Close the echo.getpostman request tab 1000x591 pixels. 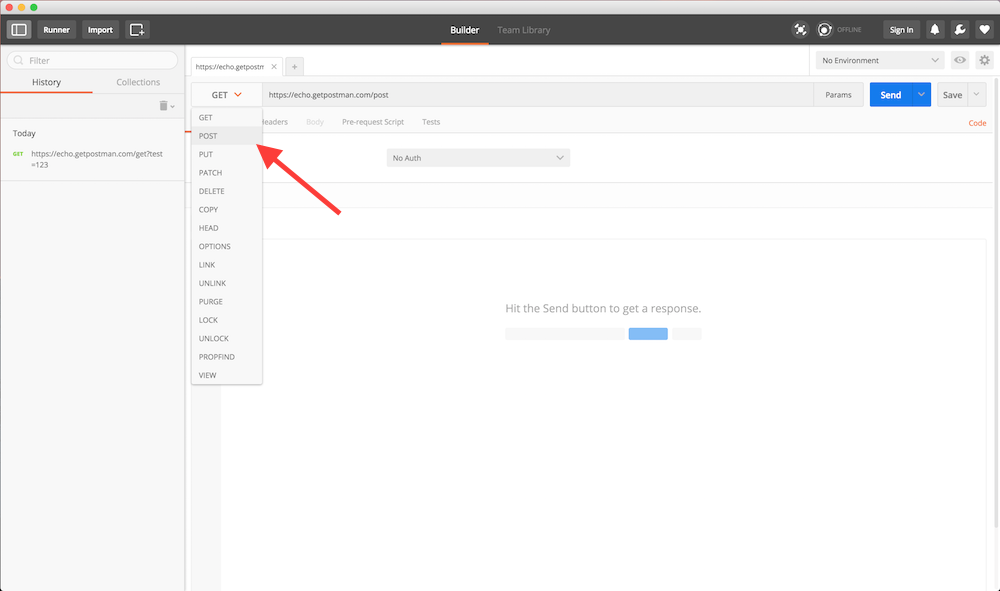click(x=274, y=66)
